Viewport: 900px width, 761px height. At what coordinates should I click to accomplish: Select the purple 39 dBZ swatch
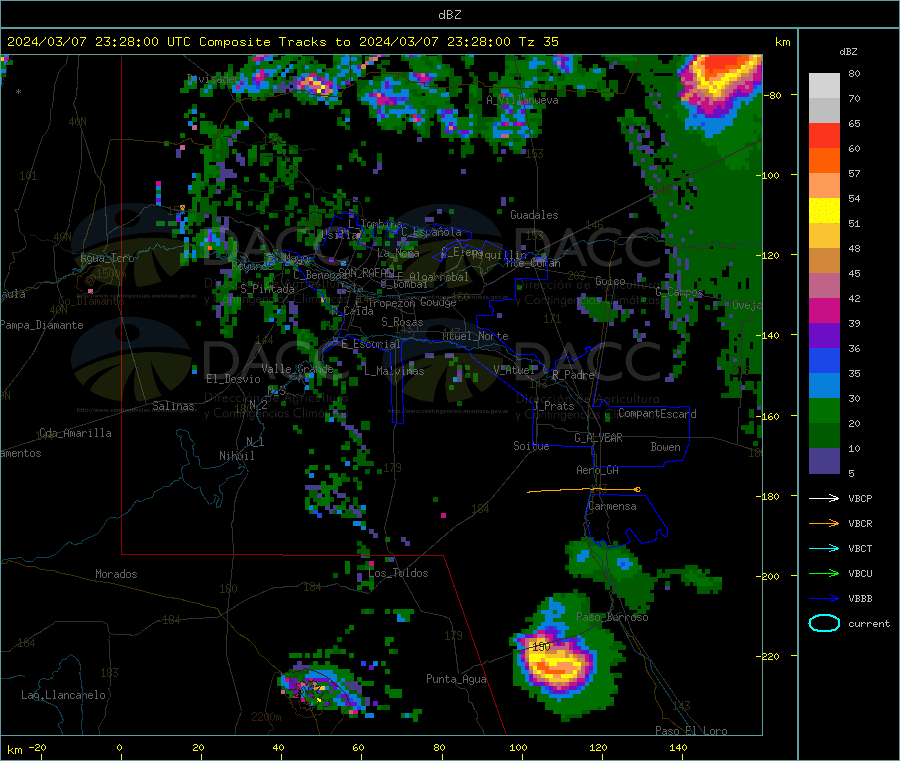(824, 335)
